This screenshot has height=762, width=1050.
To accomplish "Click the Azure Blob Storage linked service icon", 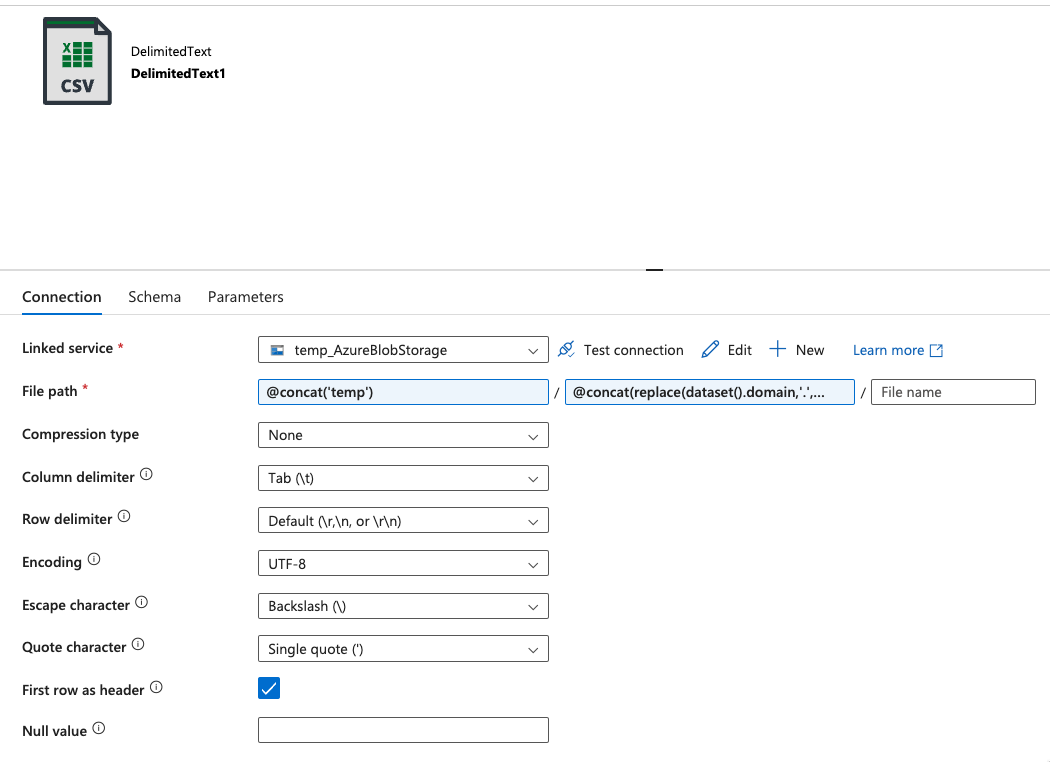I will click(277, 349).
